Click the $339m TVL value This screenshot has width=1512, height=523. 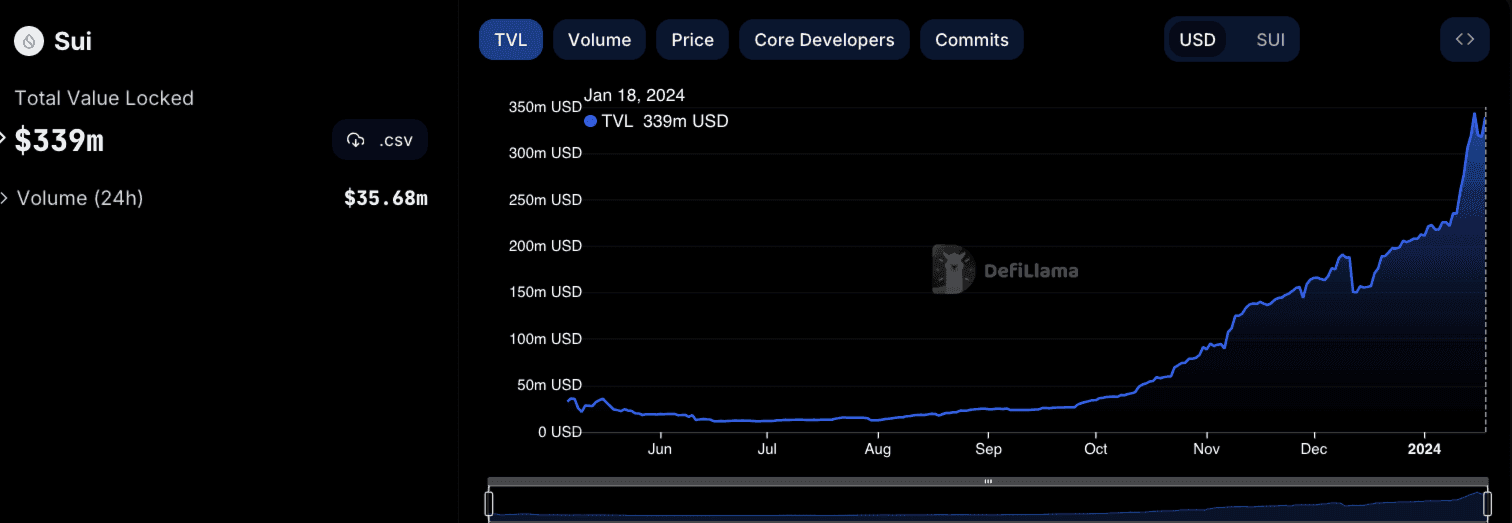(x=59, y=140)
